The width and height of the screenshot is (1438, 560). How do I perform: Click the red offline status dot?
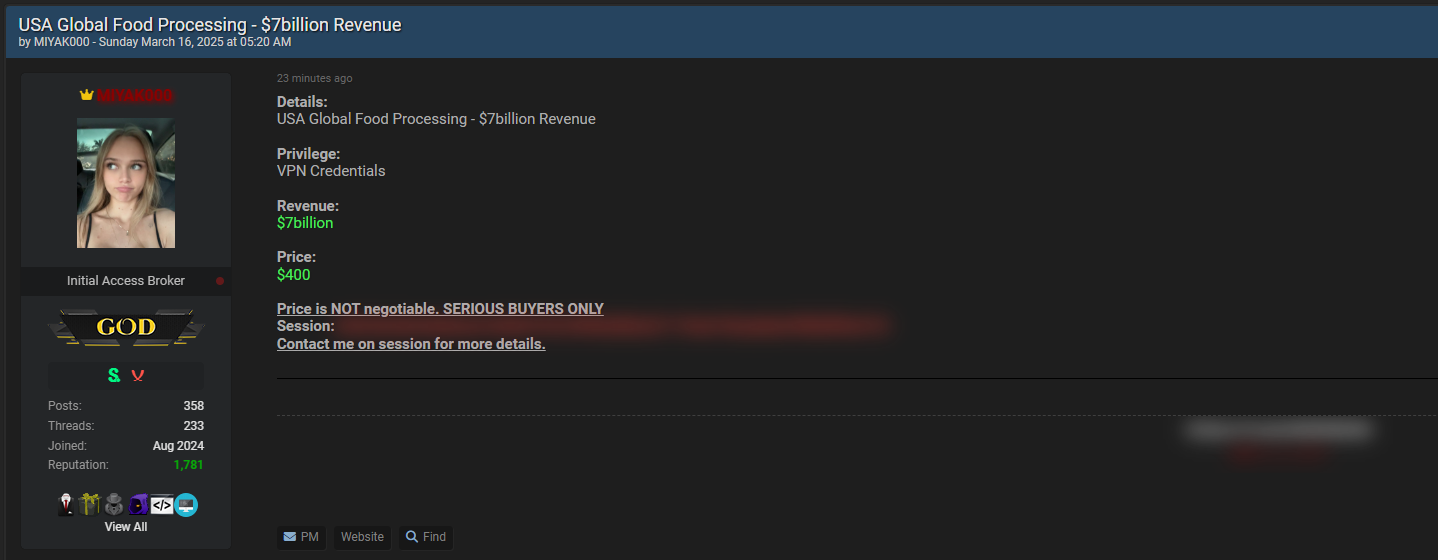pos(220,281)
